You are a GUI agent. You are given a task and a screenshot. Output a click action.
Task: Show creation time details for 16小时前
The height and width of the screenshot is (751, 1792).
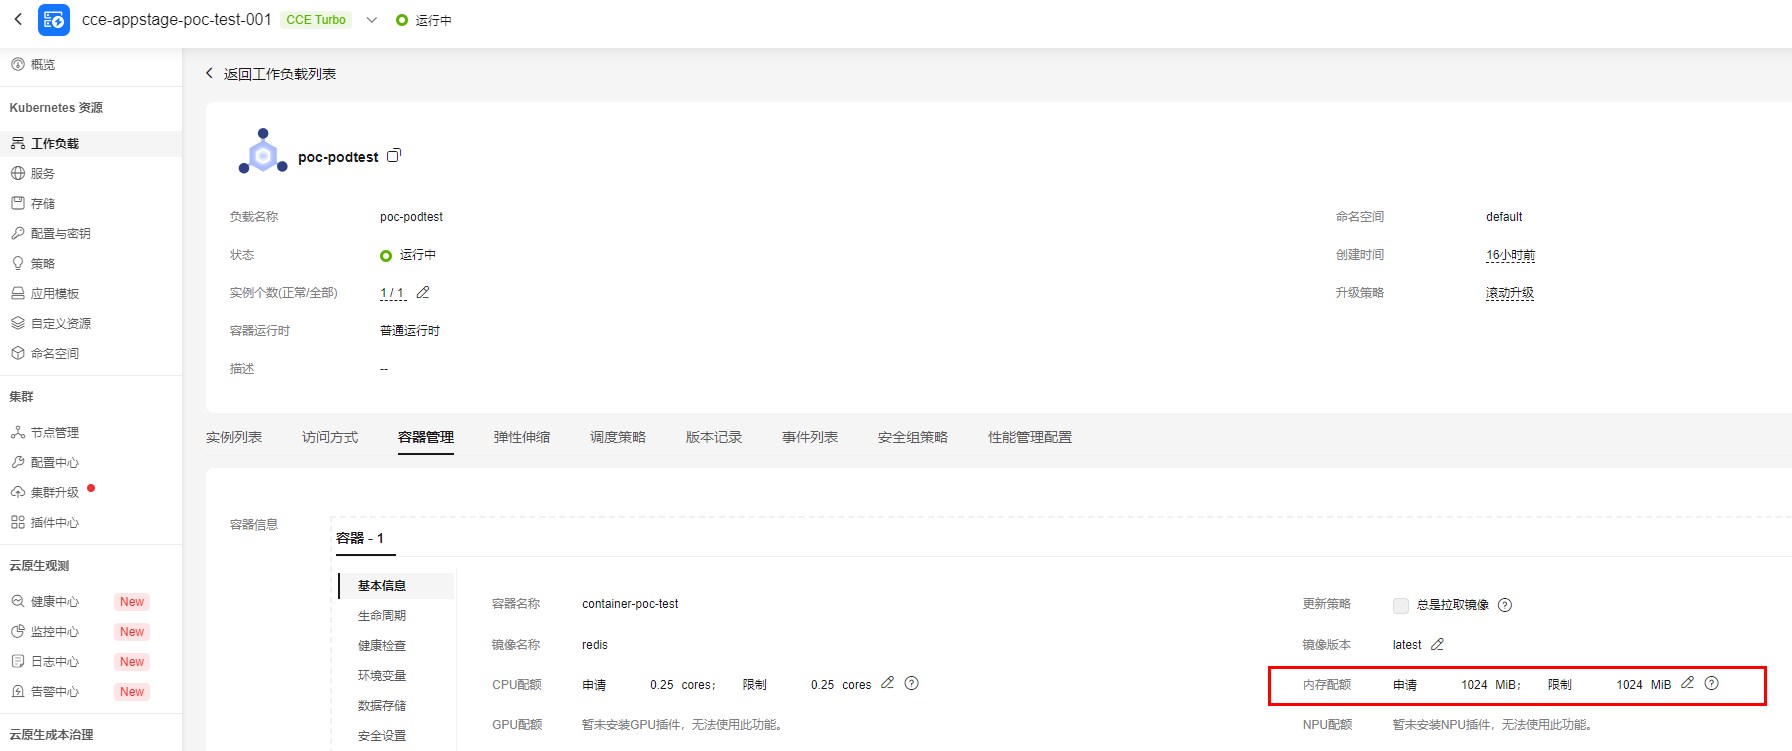tap(1510, 255)
